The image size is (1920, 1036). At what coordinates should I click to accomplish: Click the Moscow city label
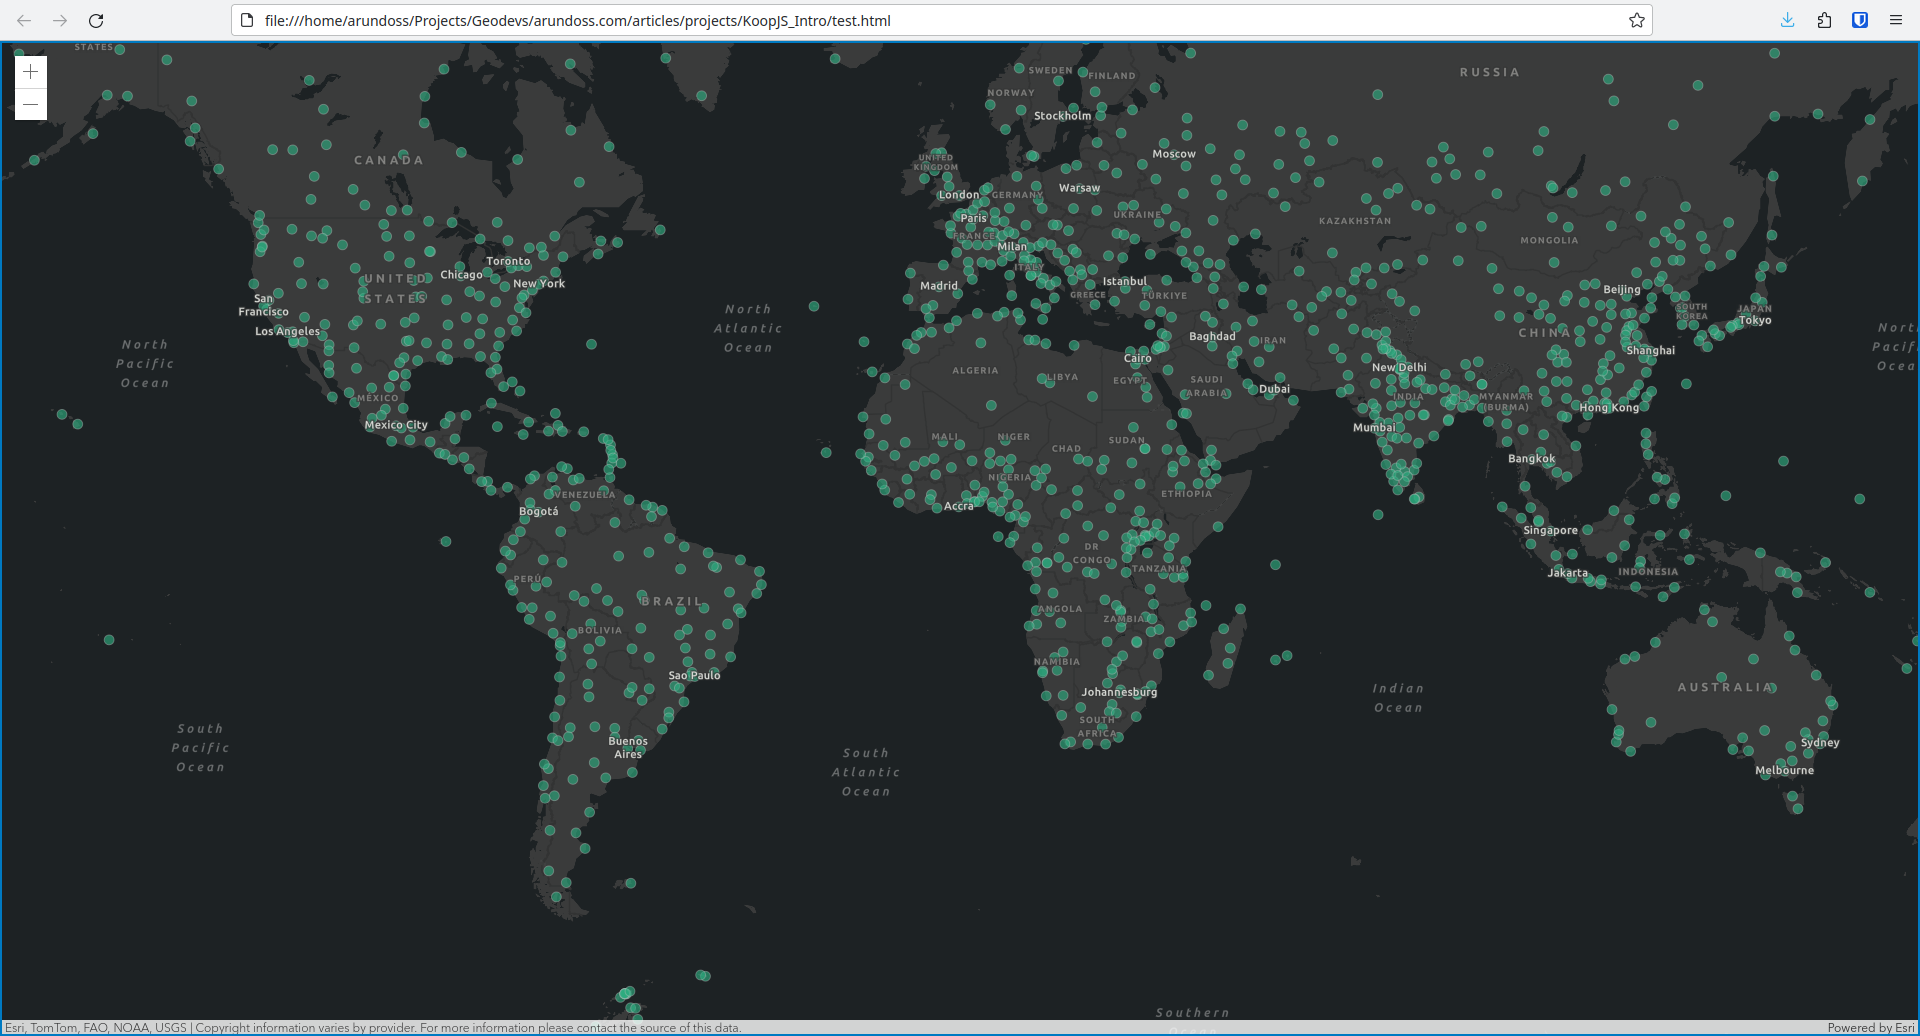tap(1173, 154)
